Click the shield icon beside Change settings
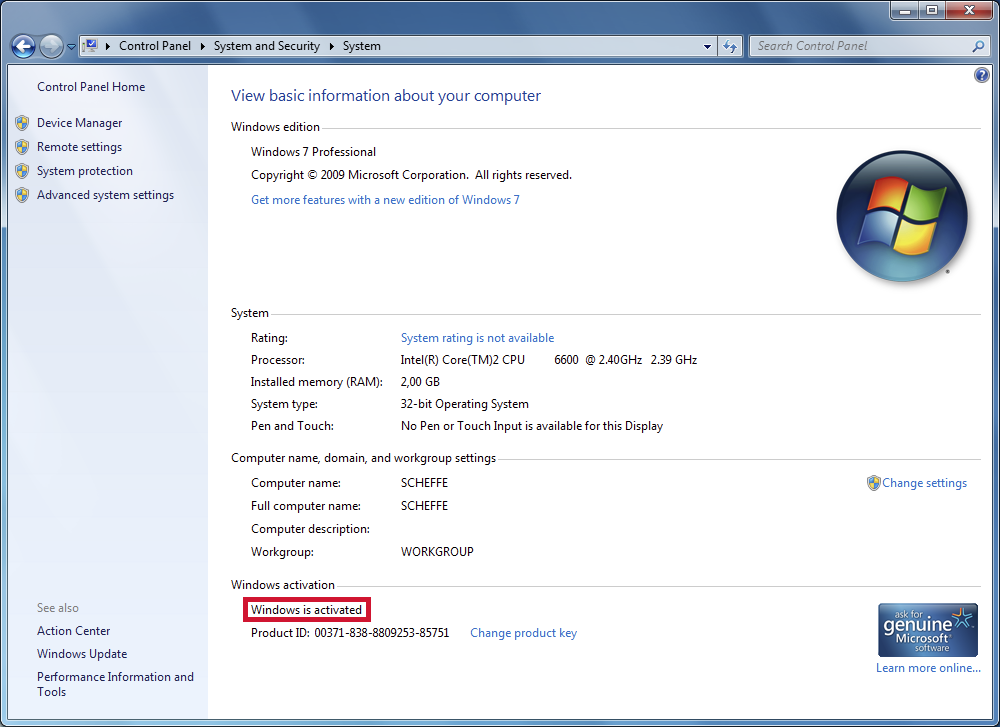 873,483
